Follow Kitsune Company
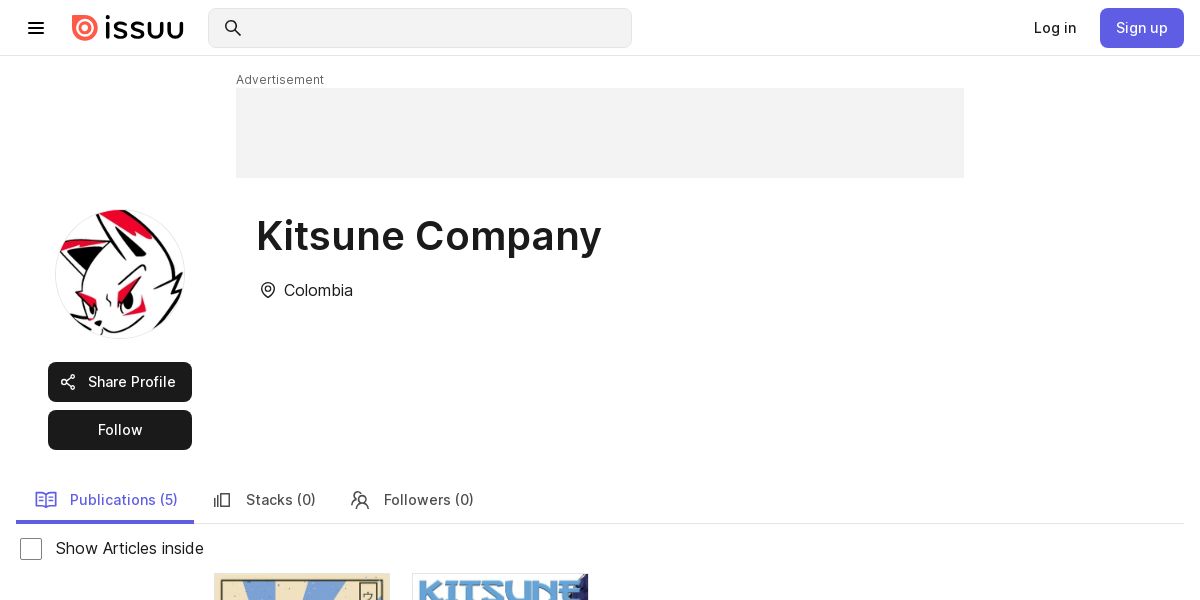 120,430
